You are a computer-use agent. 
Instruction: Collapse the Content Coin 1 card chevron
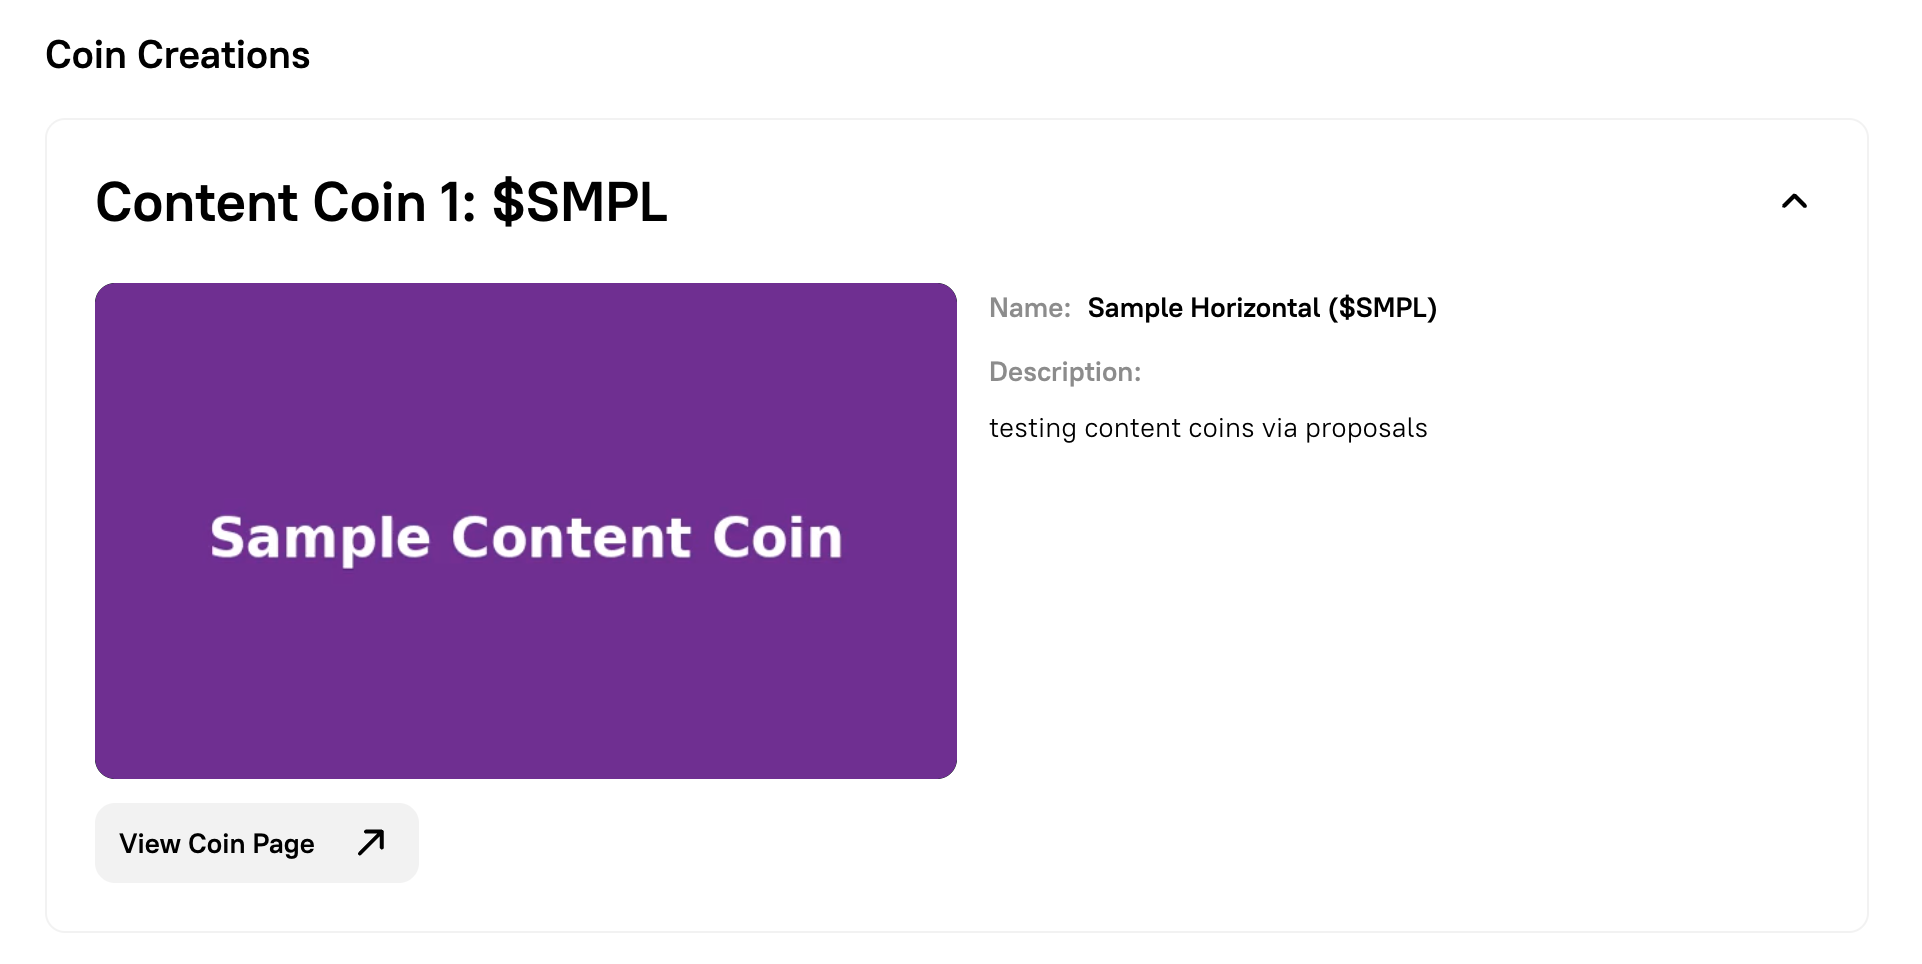1794,202
